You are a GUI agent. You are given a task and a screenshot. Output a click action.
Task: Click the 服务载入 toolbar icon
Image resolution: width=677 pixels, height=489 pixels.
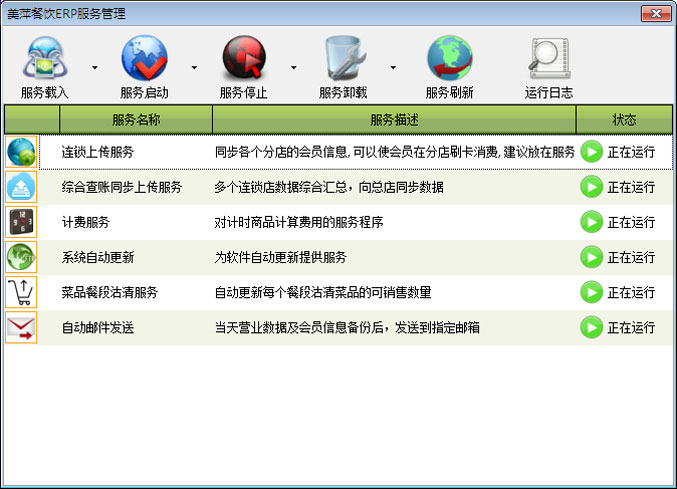[x=45, y=59]
